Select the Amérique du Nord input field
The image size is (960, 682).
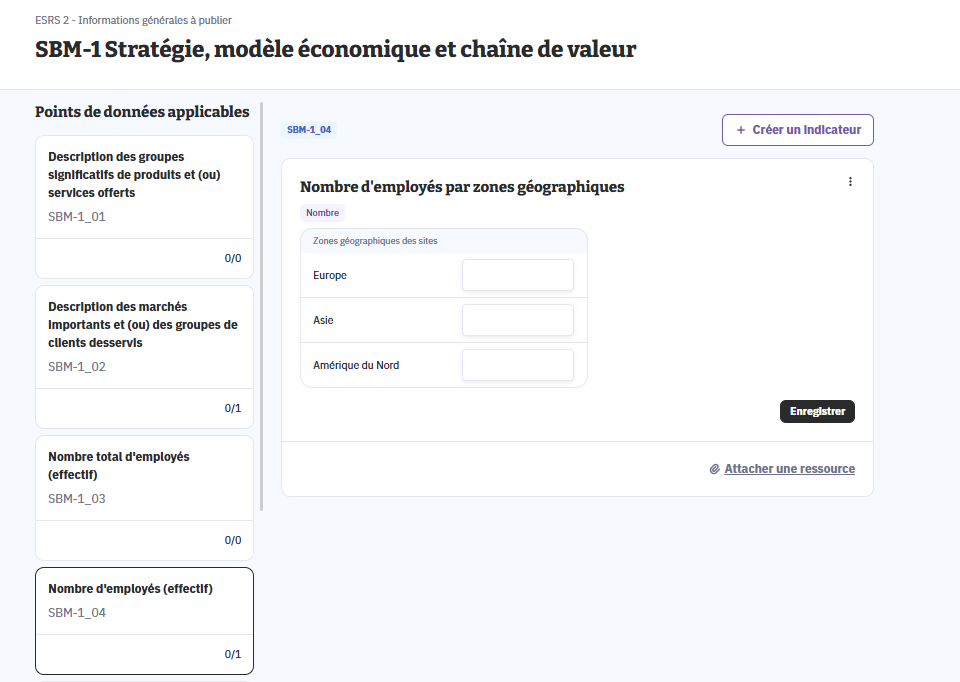click(517, 365)
